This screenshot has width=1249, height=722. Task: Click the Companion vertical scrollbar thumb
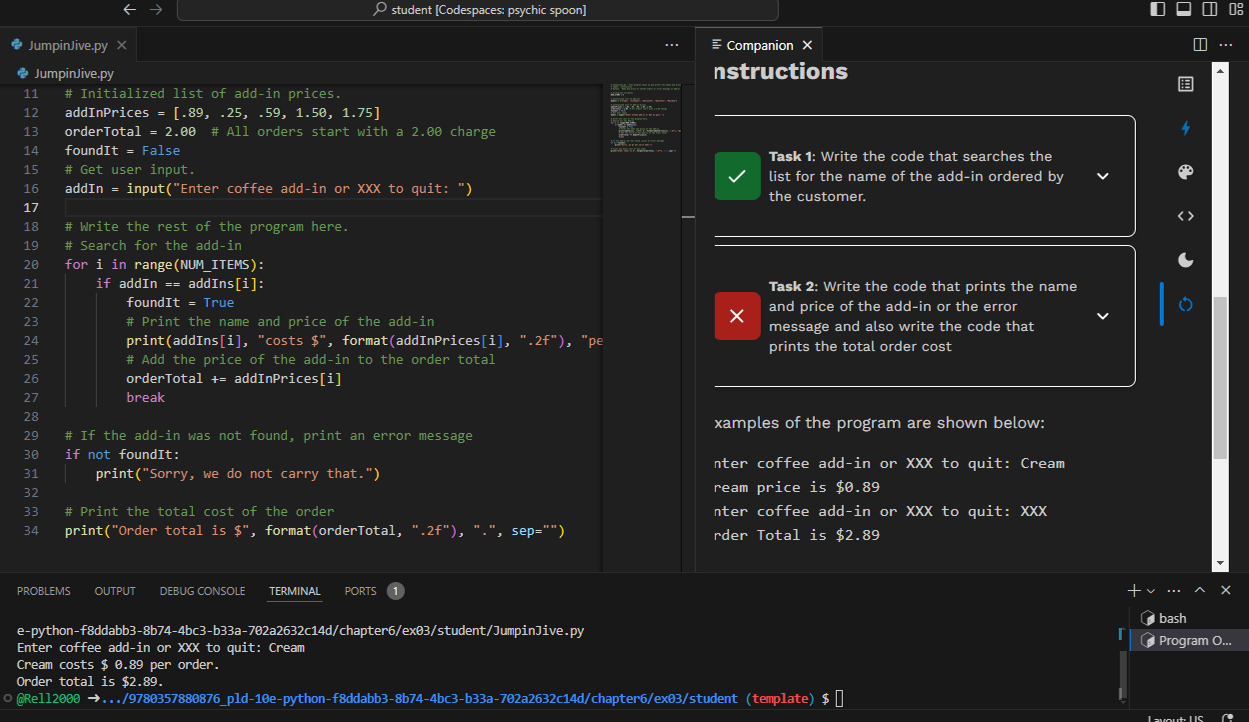pos(1220,378)
